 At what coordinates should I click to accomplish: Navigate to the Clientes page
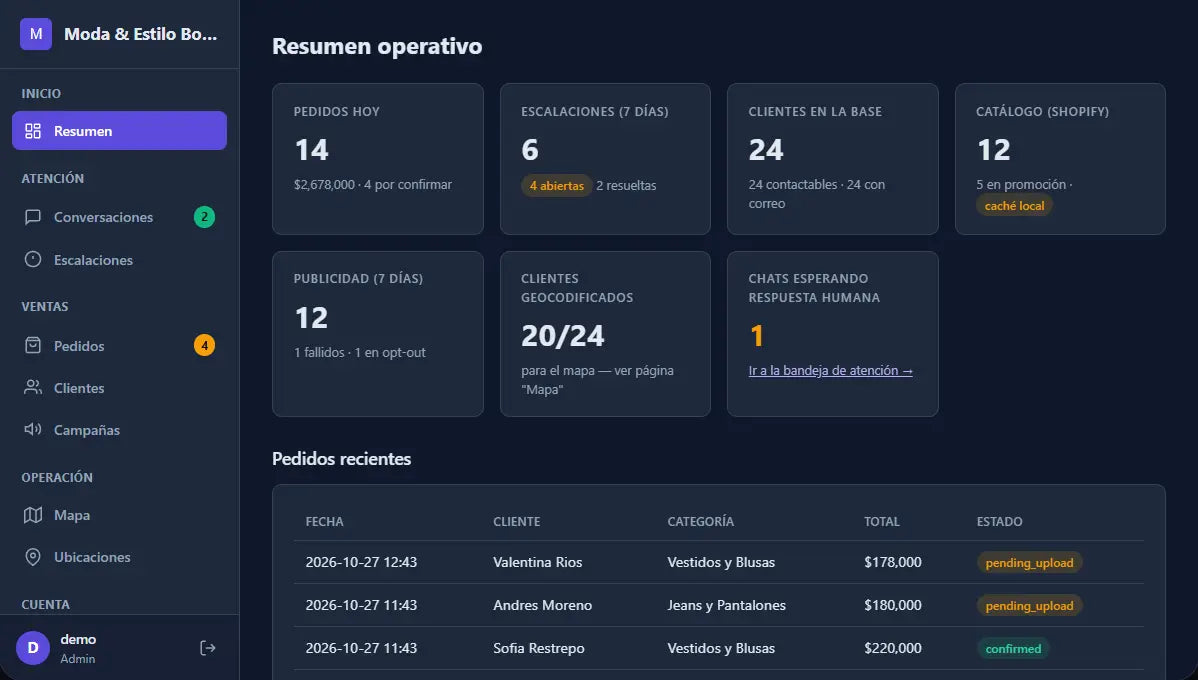(119, 387)
